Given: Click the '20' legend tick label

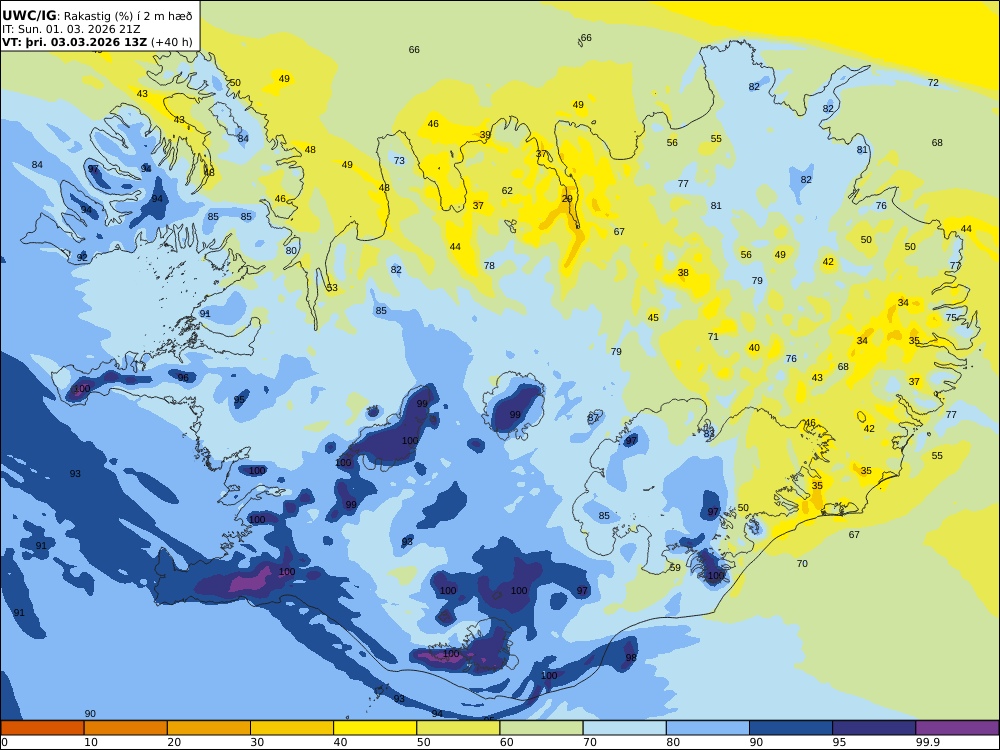Looking at the screenshot, I should coord(174,742).
